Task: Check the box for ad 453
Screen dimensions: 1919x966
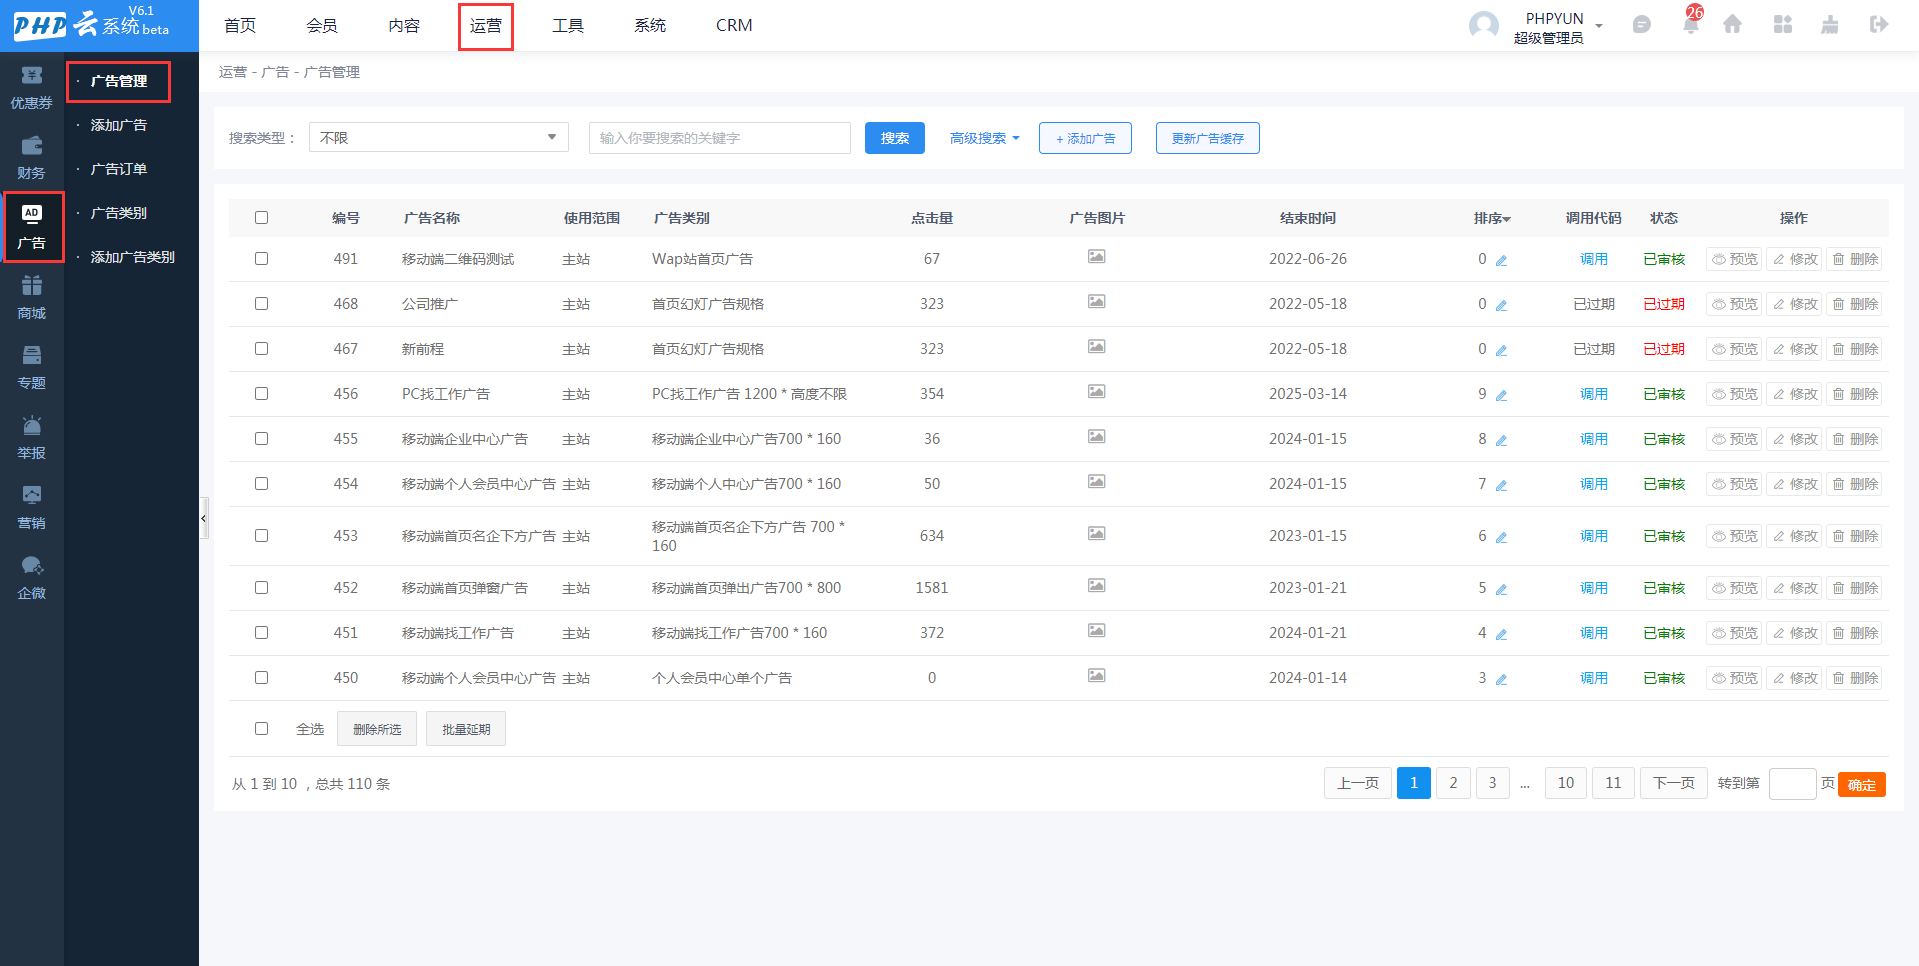Action: tap(261, 536)
